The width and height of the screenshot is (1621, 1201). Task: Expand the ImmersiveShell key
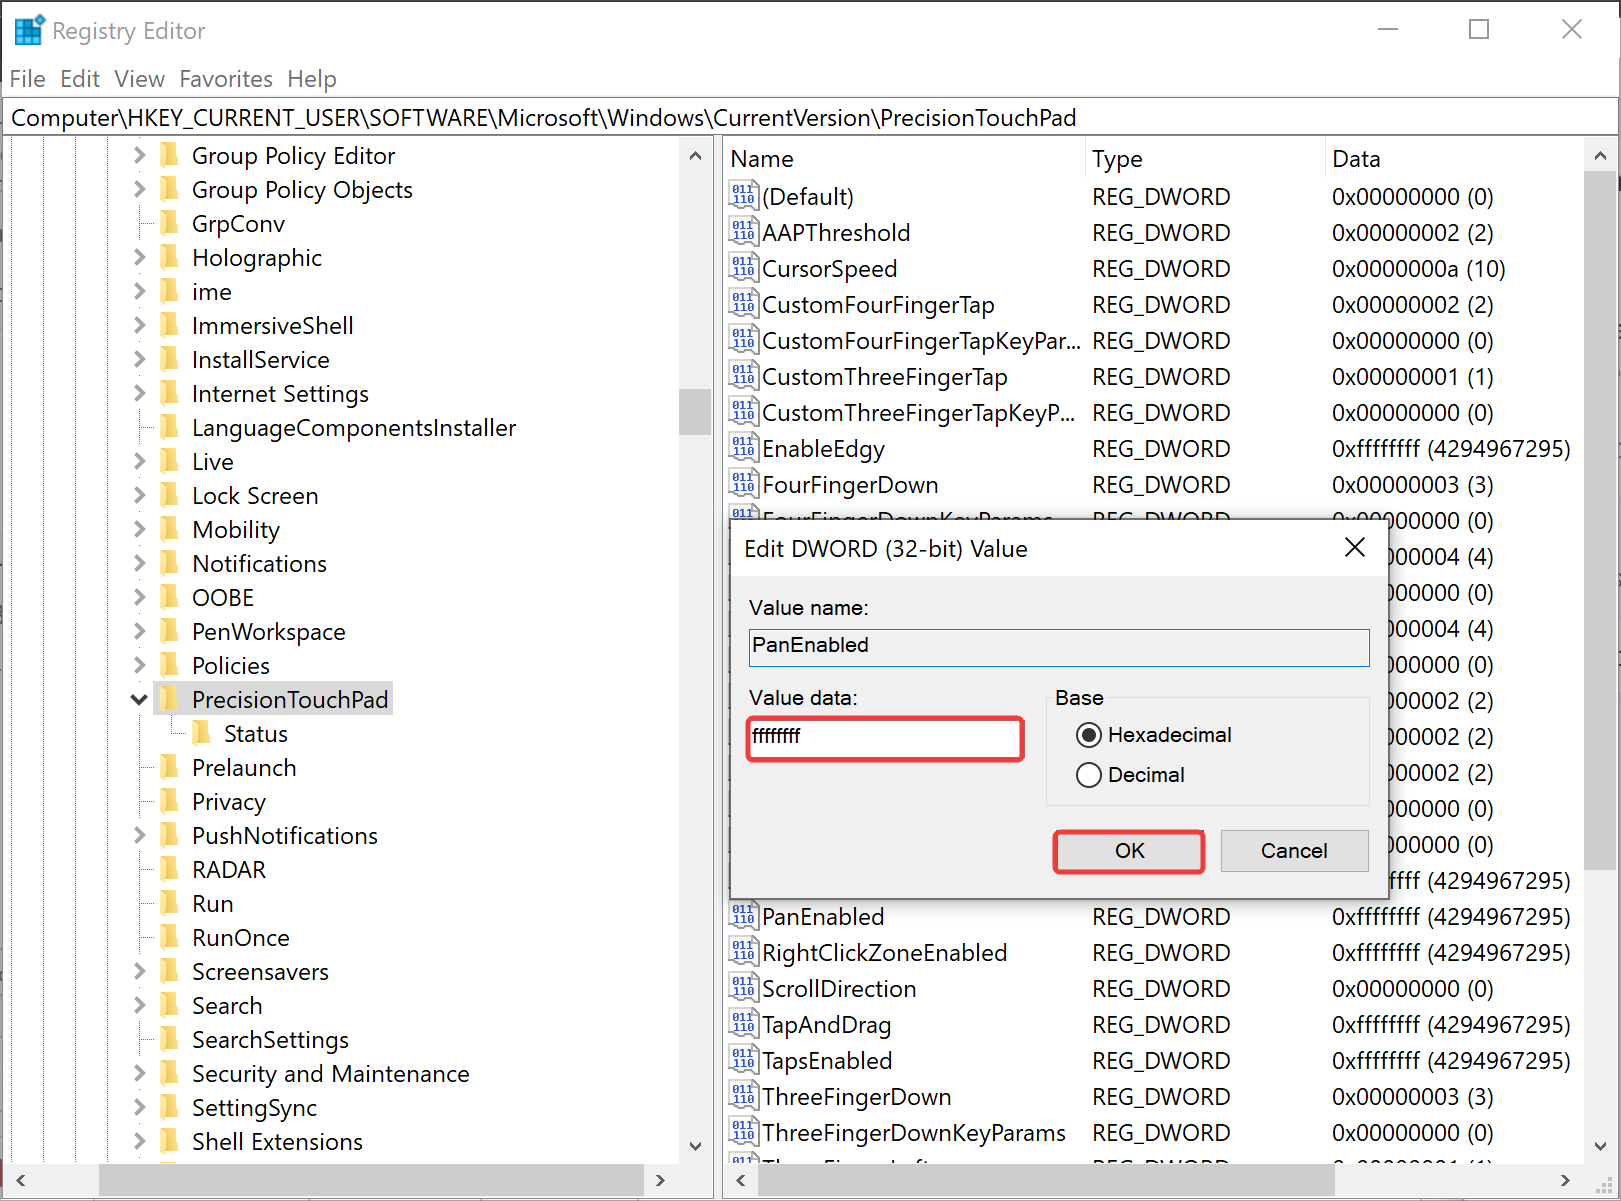click(x=139, y=325)
